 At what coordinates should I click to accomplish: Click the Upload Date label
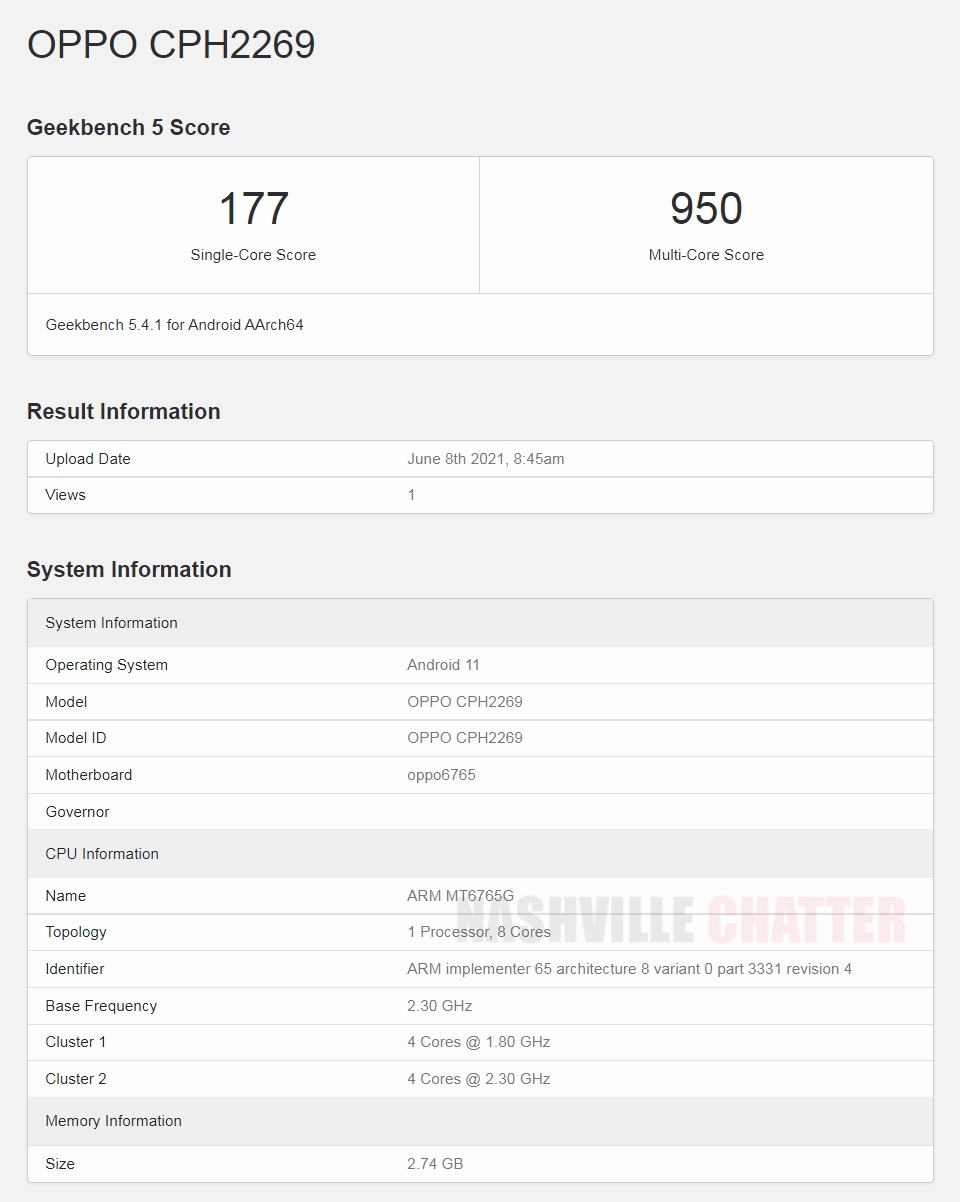point(88,459)
